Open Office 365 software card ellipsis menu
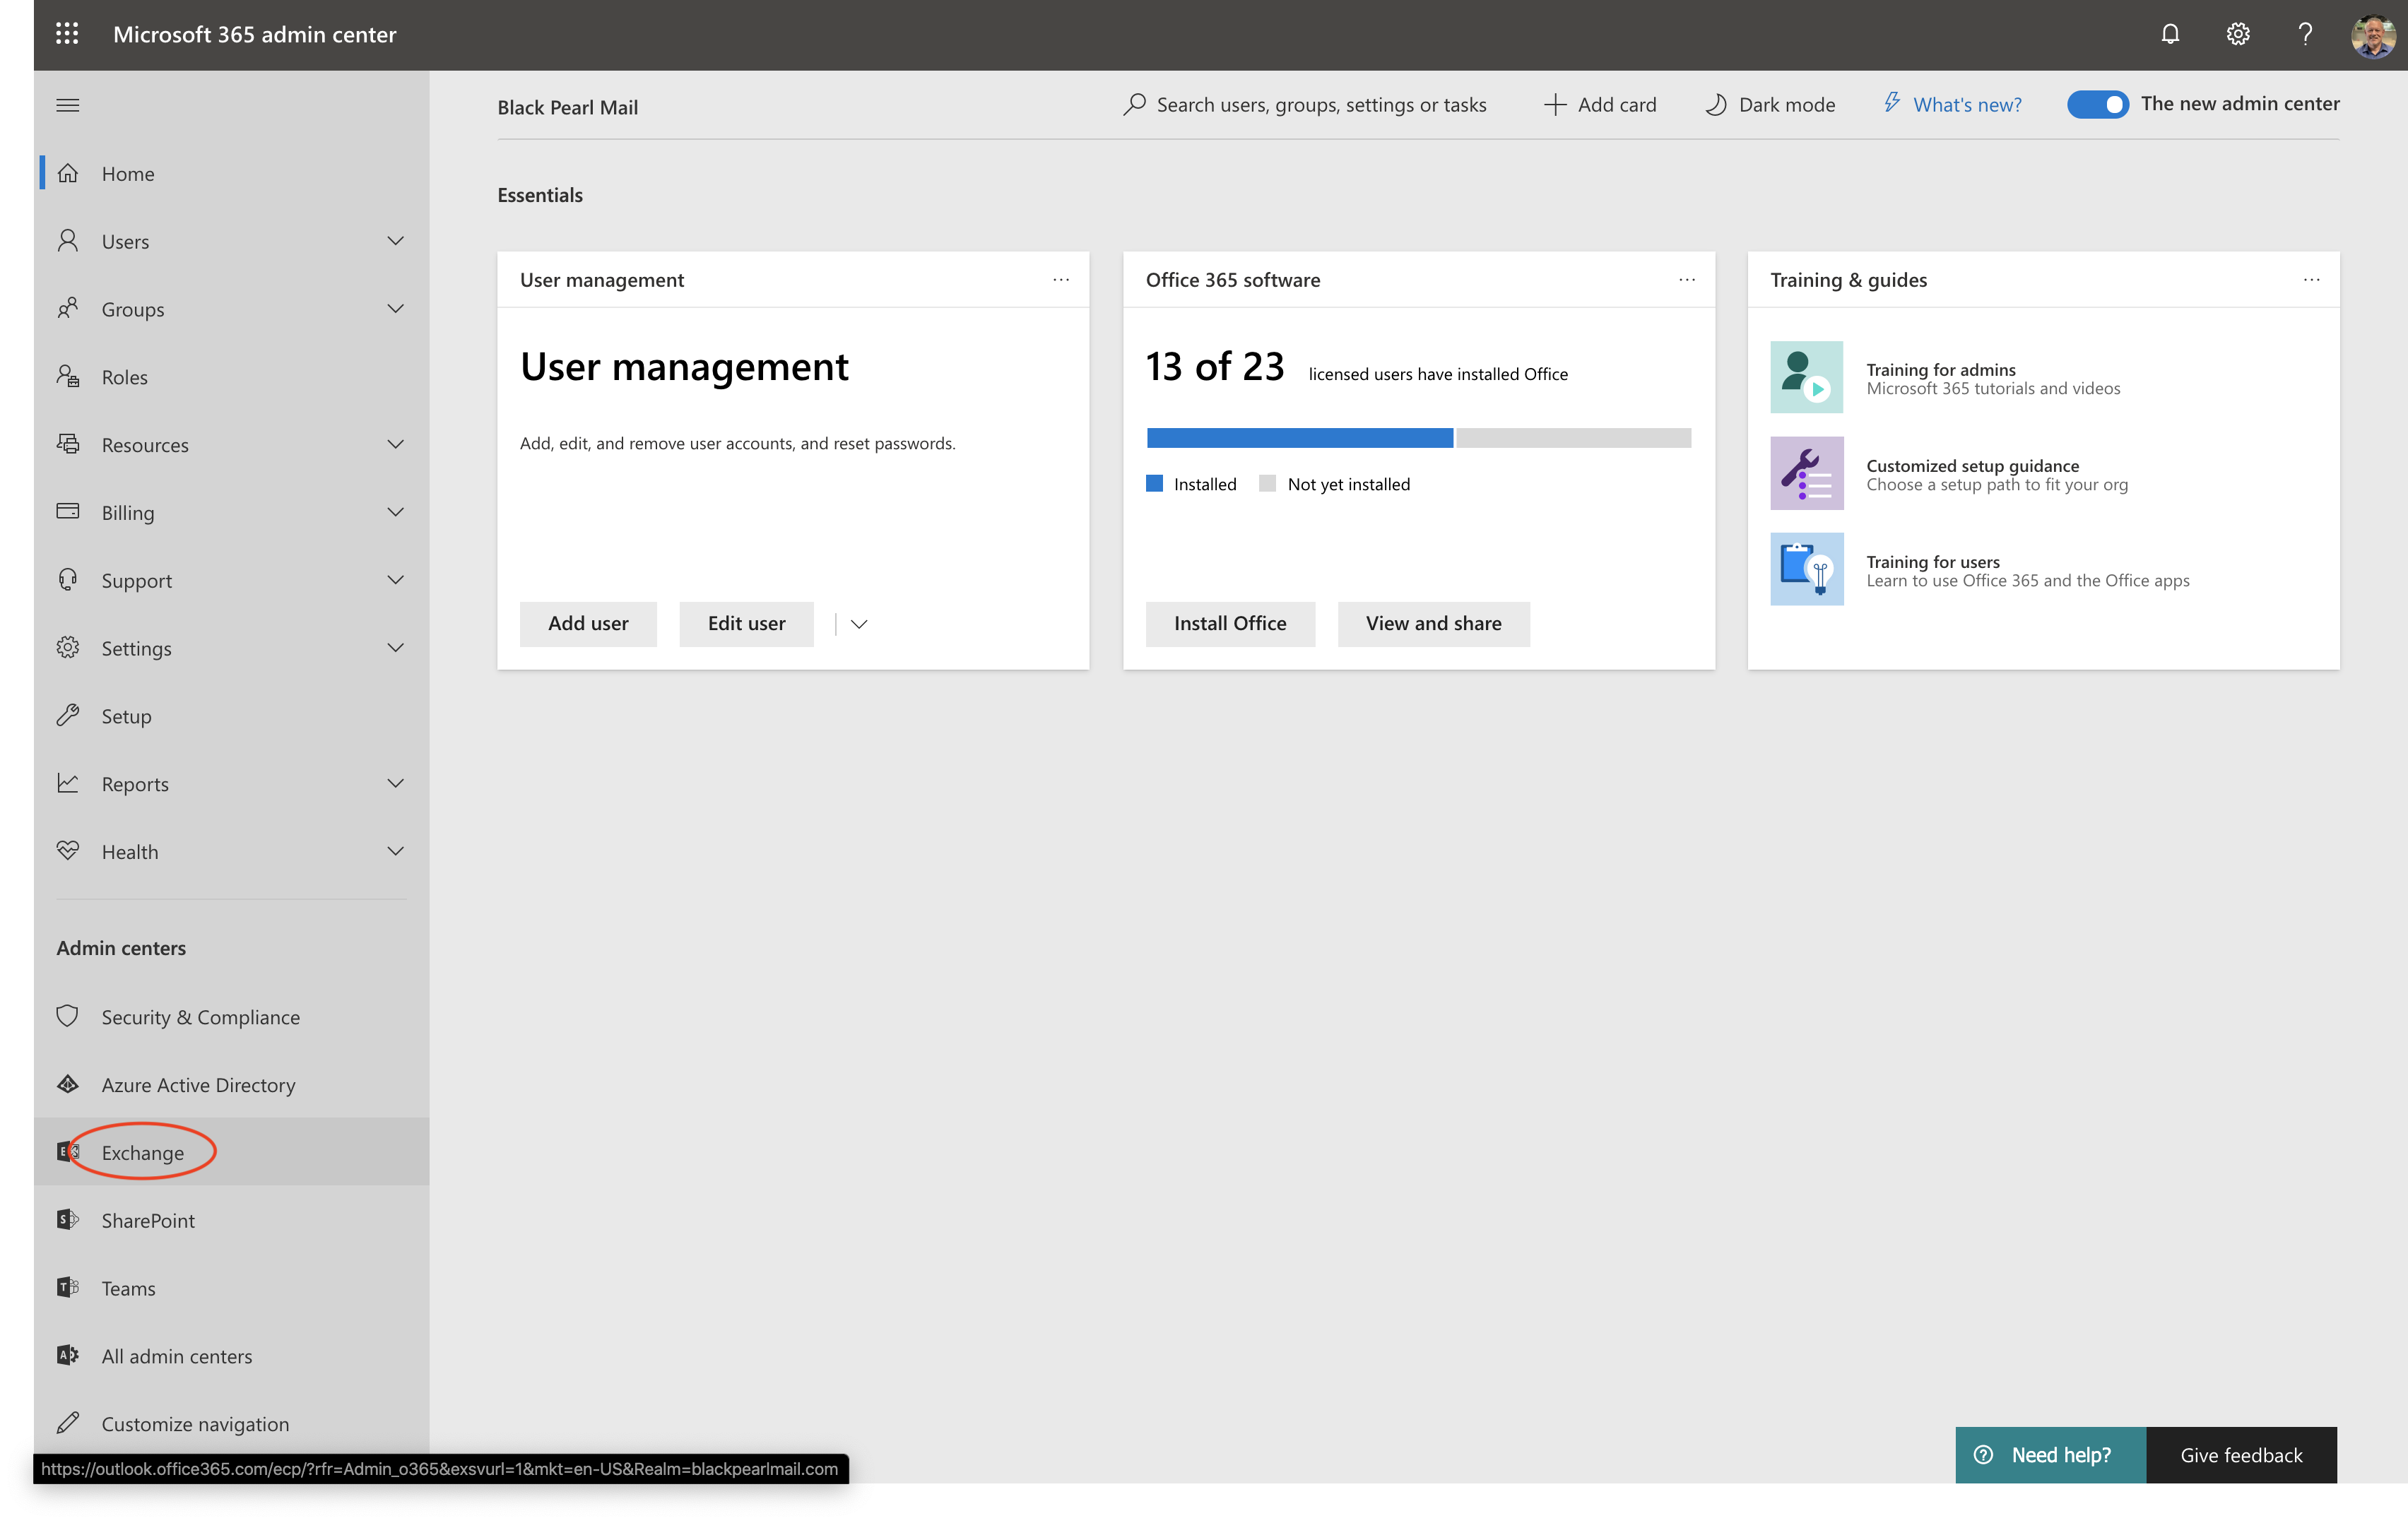This screenshot has height=1523, width=2408. coord(1686,280)
